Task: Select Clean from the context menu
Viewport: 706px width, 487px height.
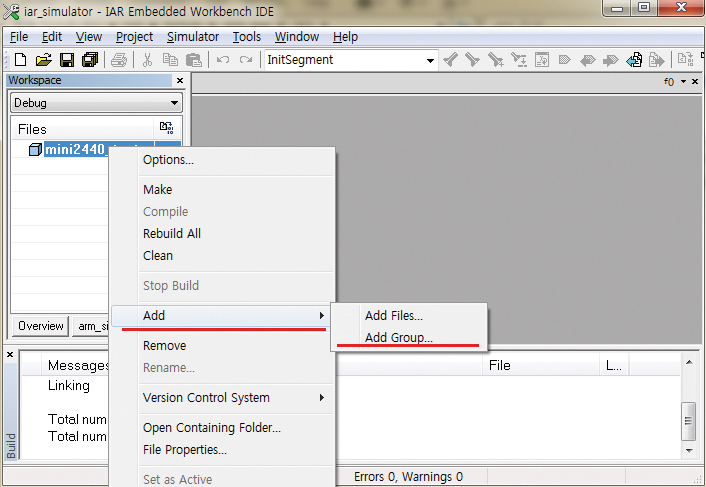Action: [223, 256]
